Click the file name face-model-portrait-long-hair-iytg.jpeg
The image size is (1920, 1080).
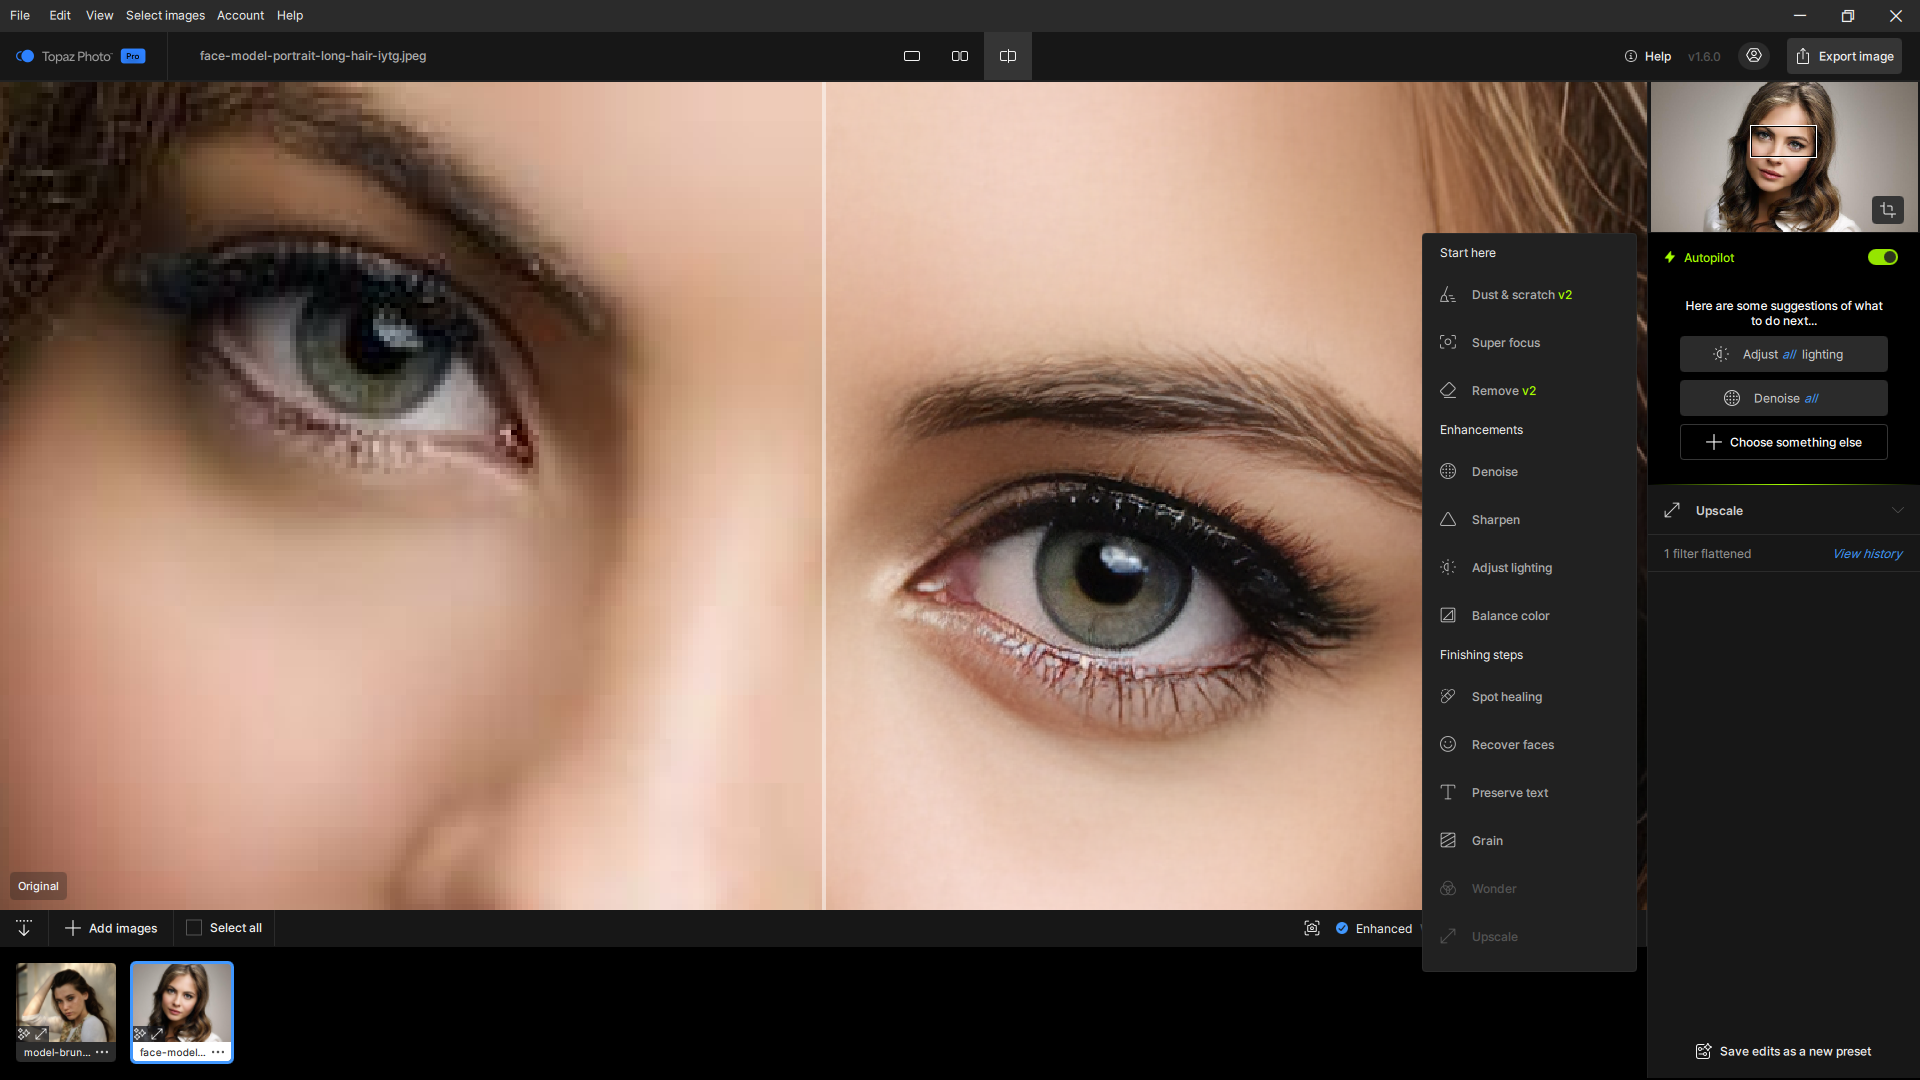click(313, 56)
